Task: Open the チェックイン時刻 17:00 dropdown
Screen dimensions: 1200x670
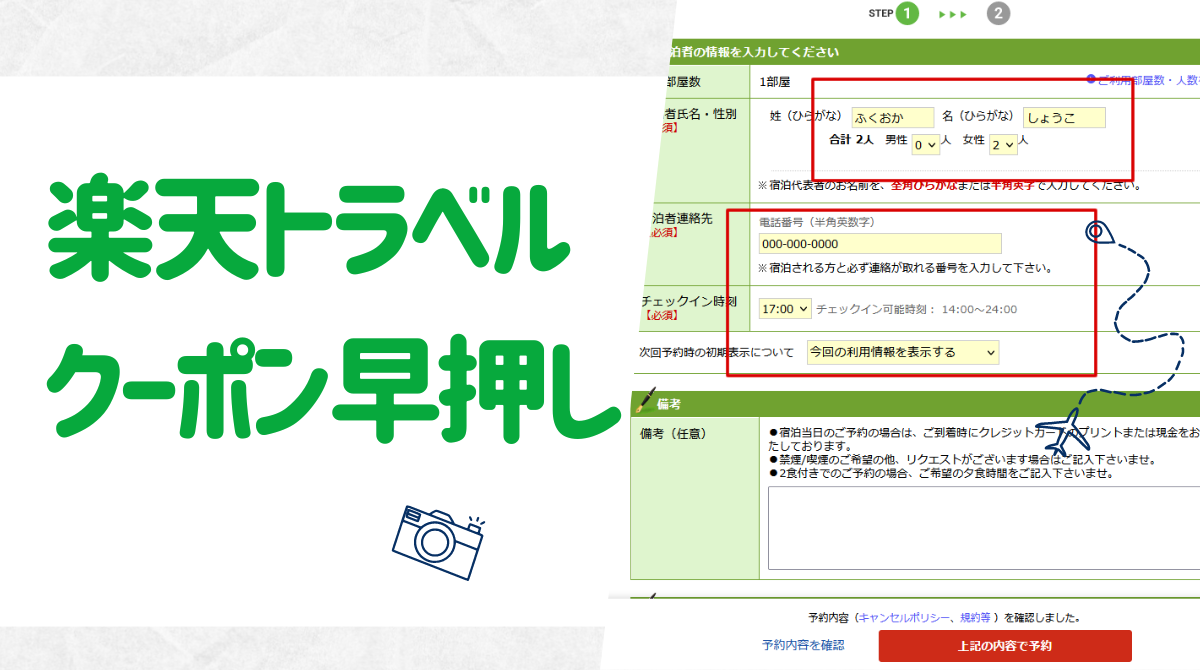Action: tap(785, 309)
